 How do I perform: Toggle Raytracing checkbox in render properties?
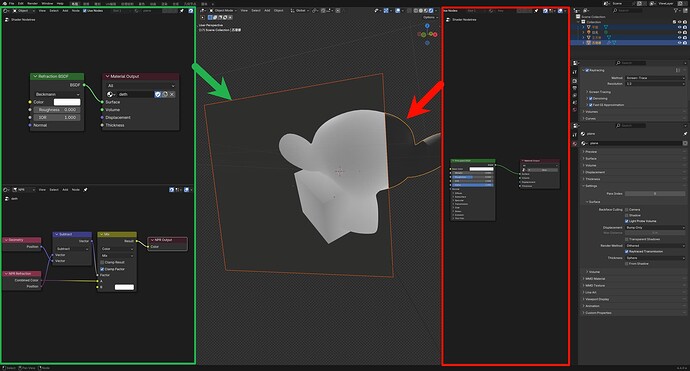tap(587, 70)
